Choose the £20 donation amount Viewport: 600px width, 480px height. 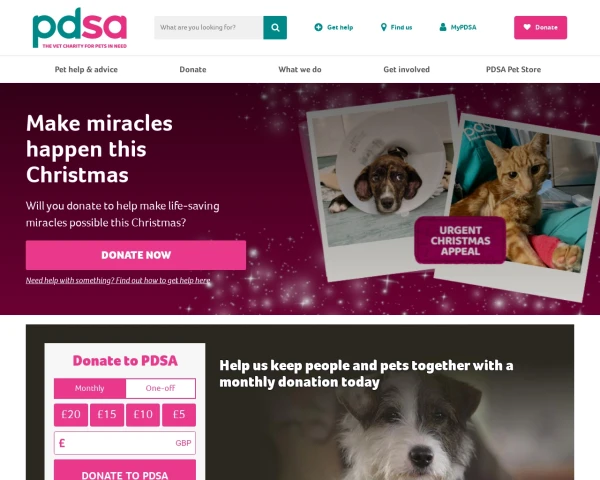(71, 415)
